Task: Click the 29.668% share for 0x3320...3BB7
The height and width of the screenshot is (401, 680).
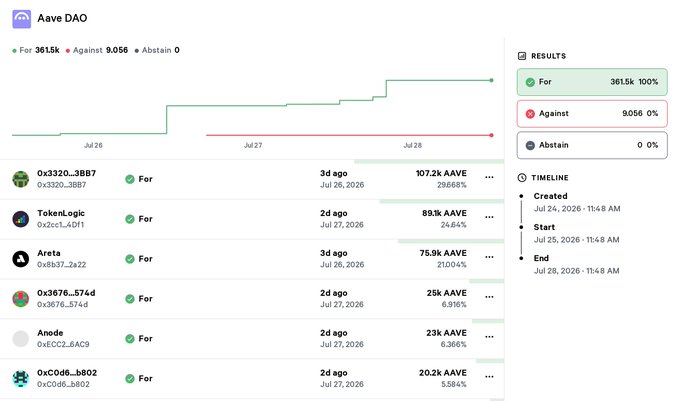Action: click(451, 185)
